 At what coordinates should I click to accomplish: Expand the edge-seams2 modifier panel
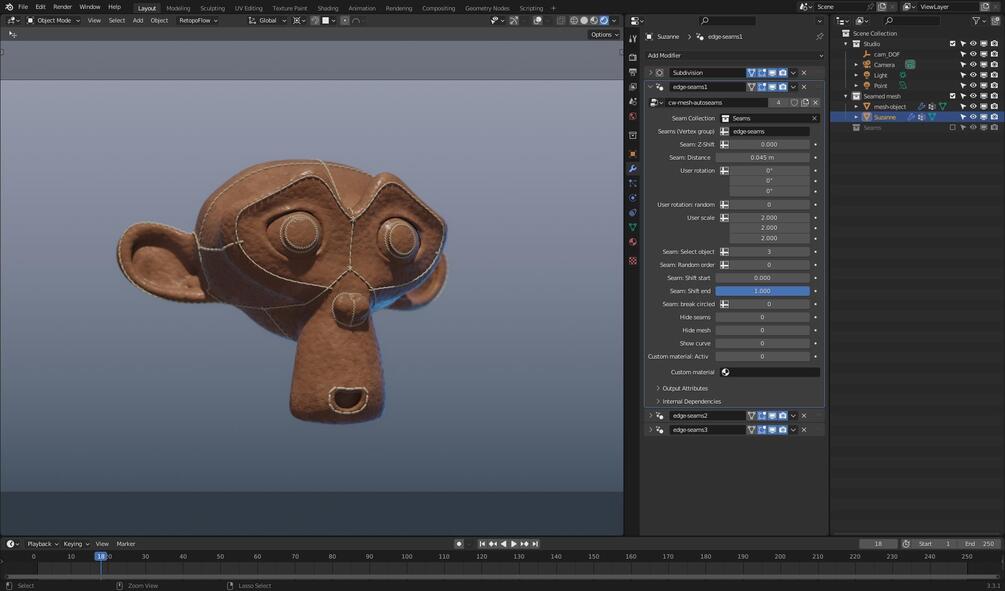tap(651, 416)
